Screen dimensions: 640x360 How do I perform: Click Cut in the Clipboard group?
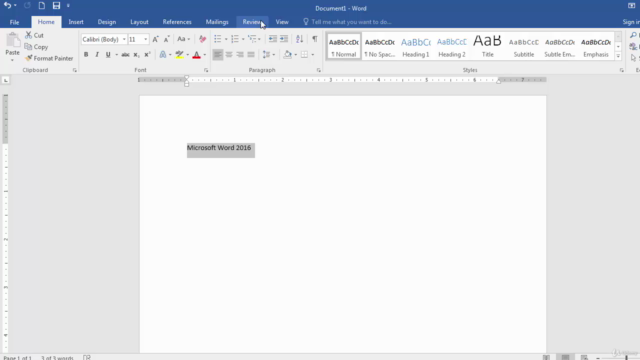point(34,35)
